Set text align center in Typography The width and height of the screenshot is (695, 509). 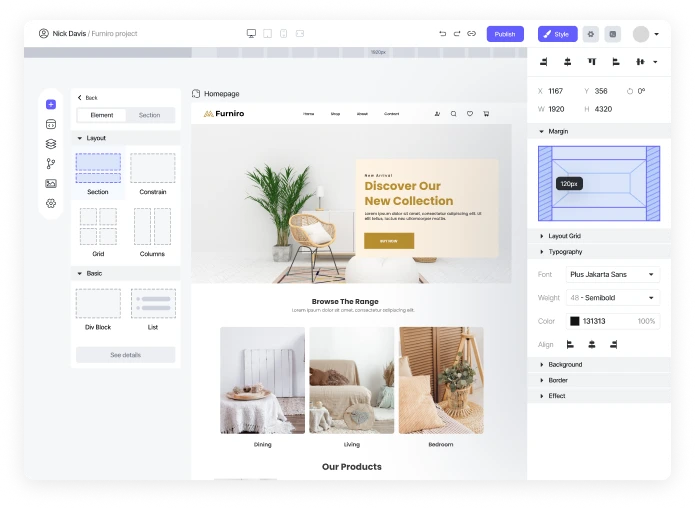[x=592, y=345]
